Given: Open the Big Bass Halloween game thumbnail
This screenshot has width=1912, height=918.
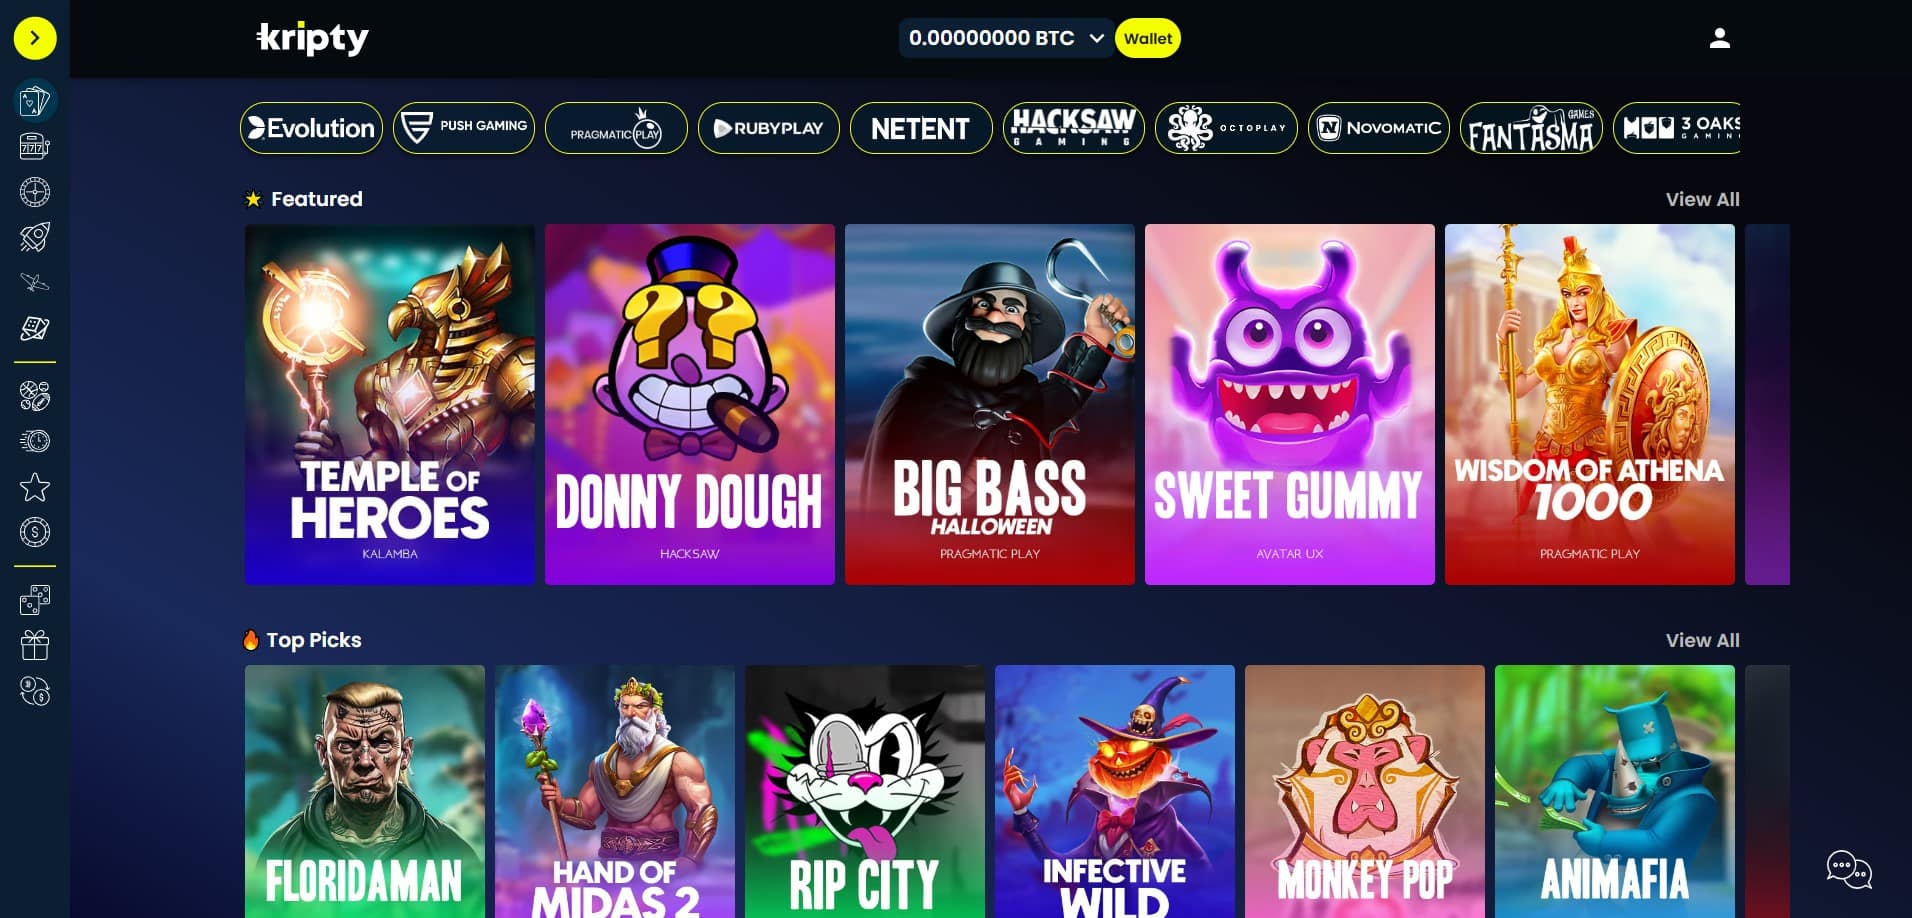Looking at the screenshot, I should [990, 404].
